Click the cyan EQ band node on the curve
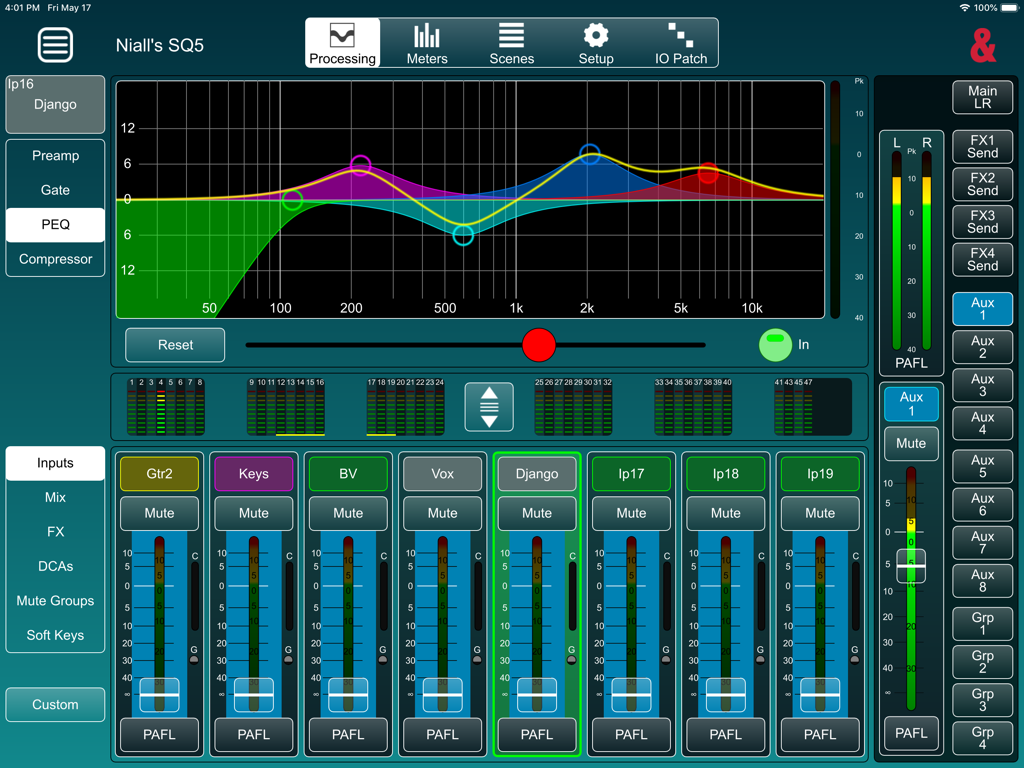 point(463,235)
